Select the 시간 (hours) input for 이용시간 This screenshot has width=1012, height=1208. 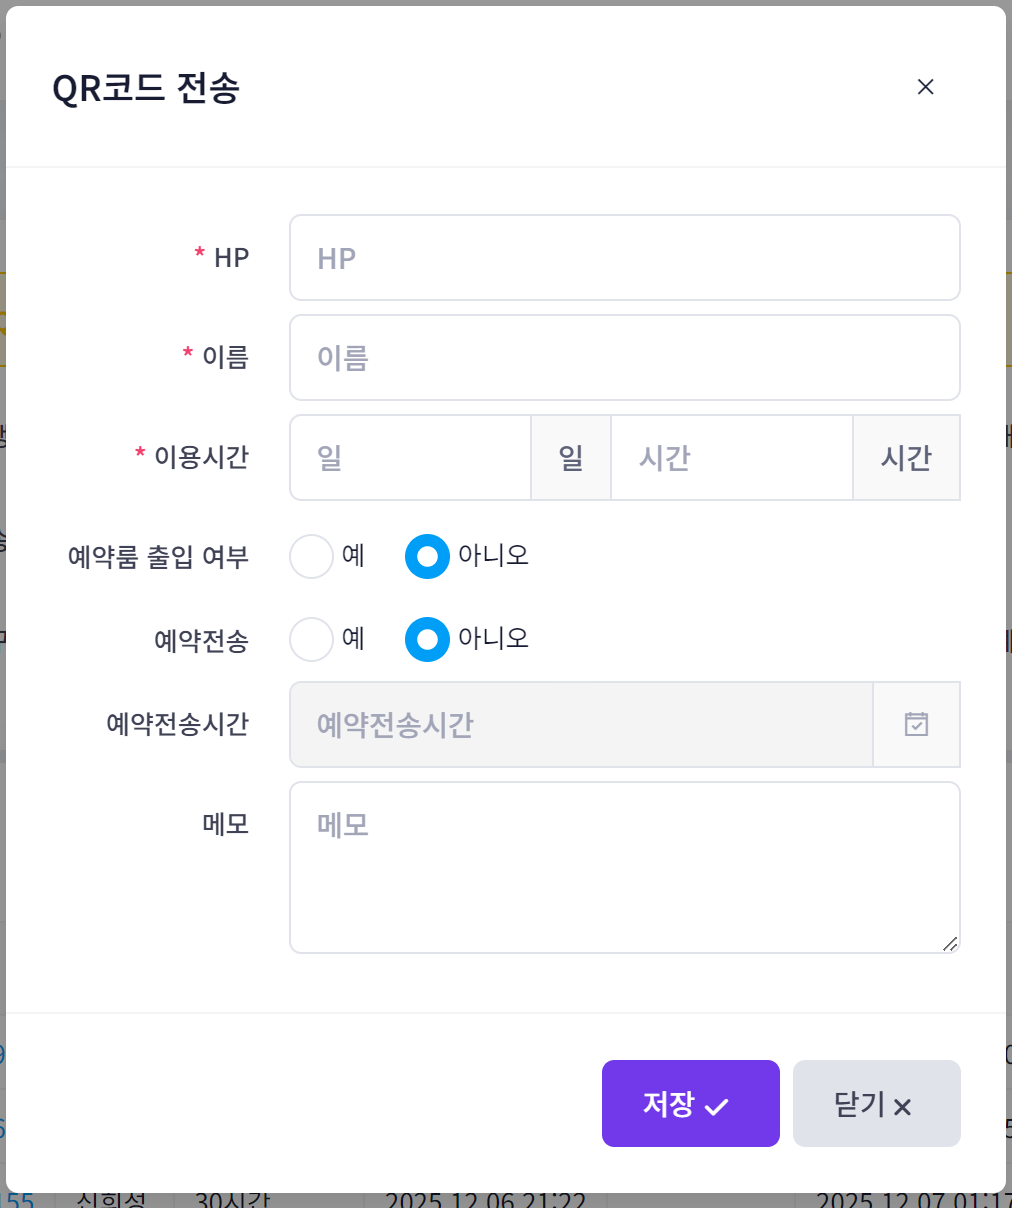click(x=731, y=458)
